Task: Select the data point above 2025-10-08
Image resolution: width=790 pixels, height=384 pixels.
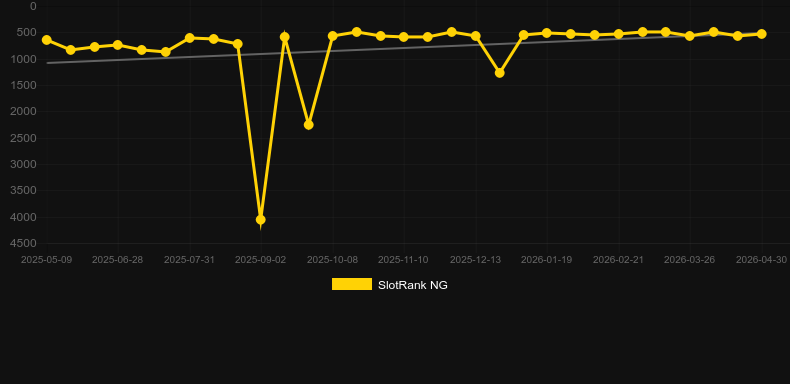Action: (333, 36)
